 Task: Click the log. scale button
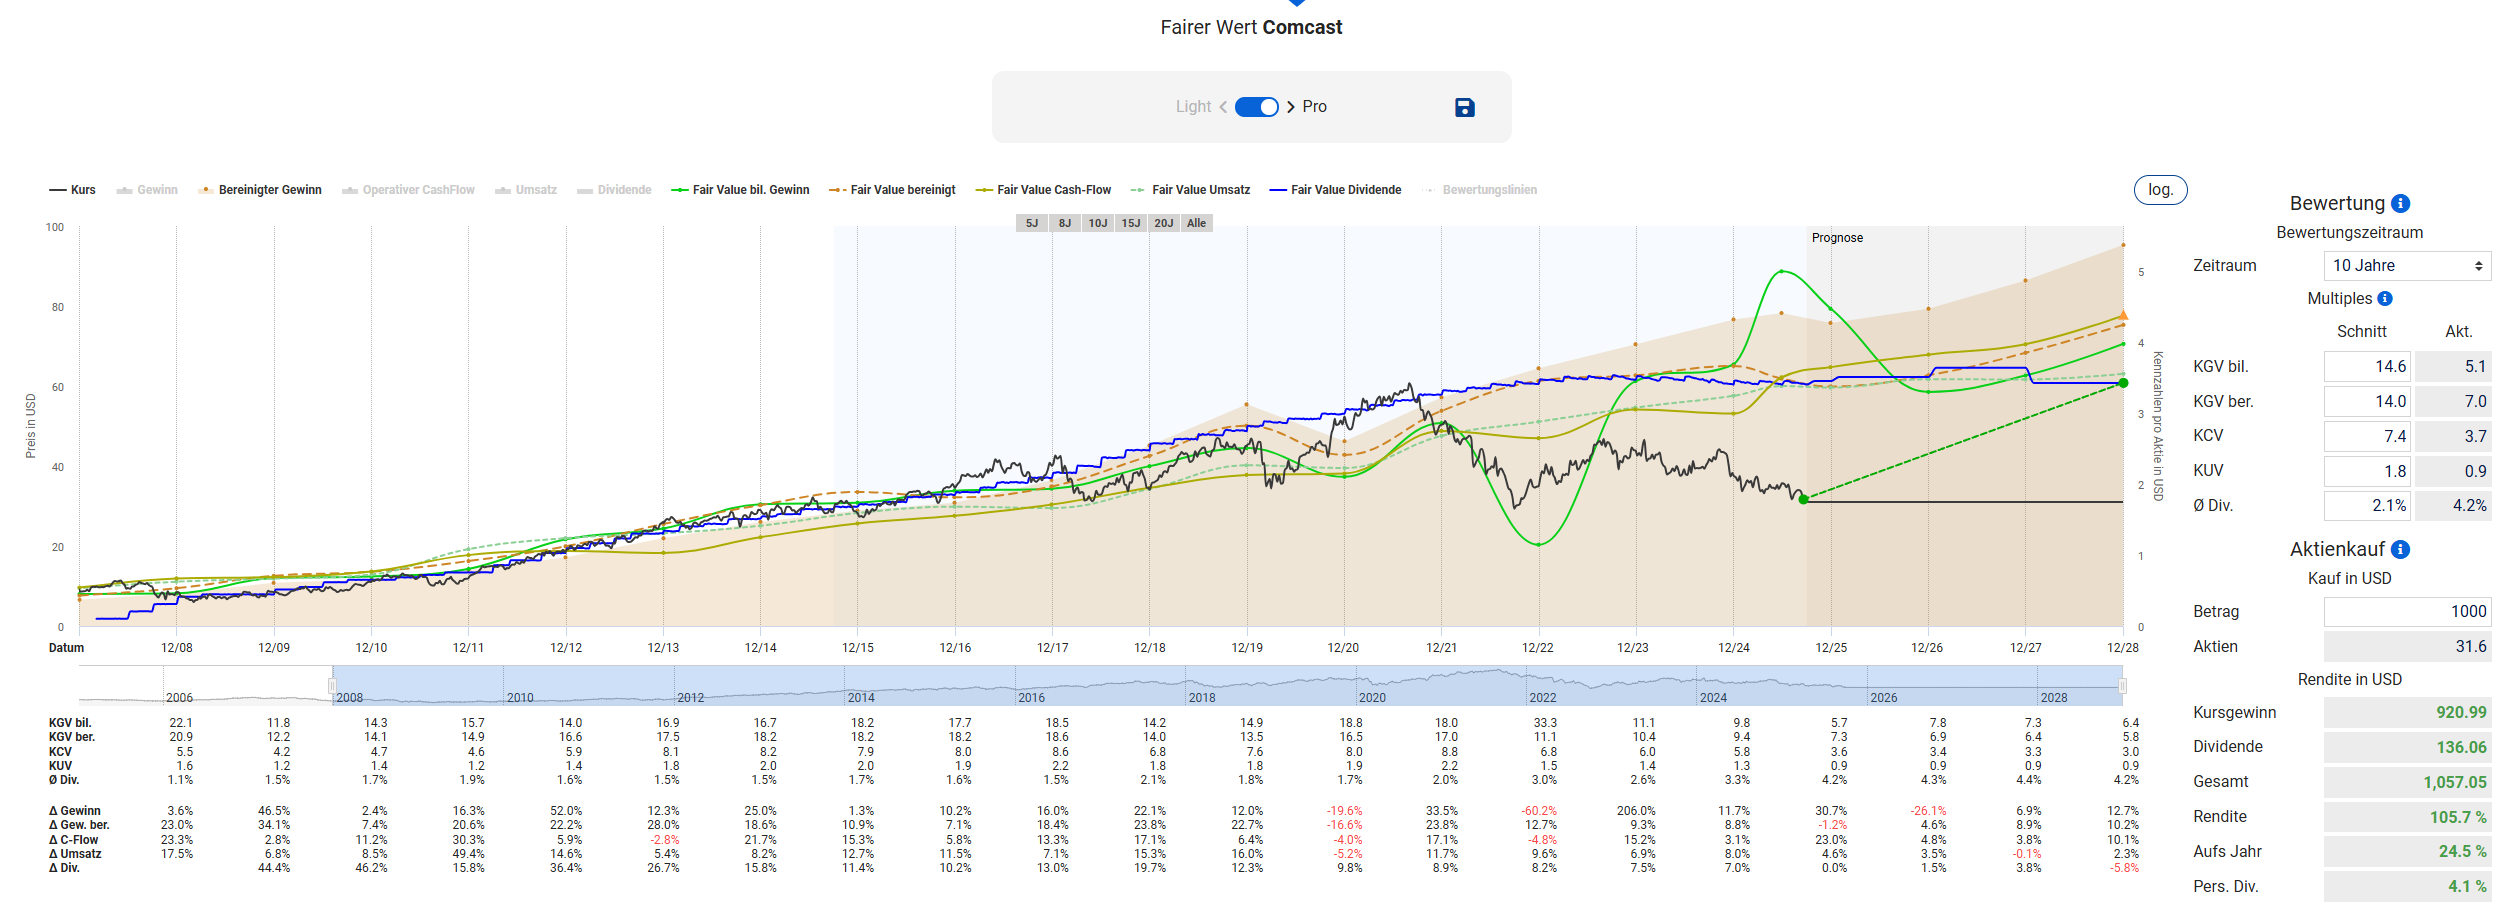point(2160,190)
